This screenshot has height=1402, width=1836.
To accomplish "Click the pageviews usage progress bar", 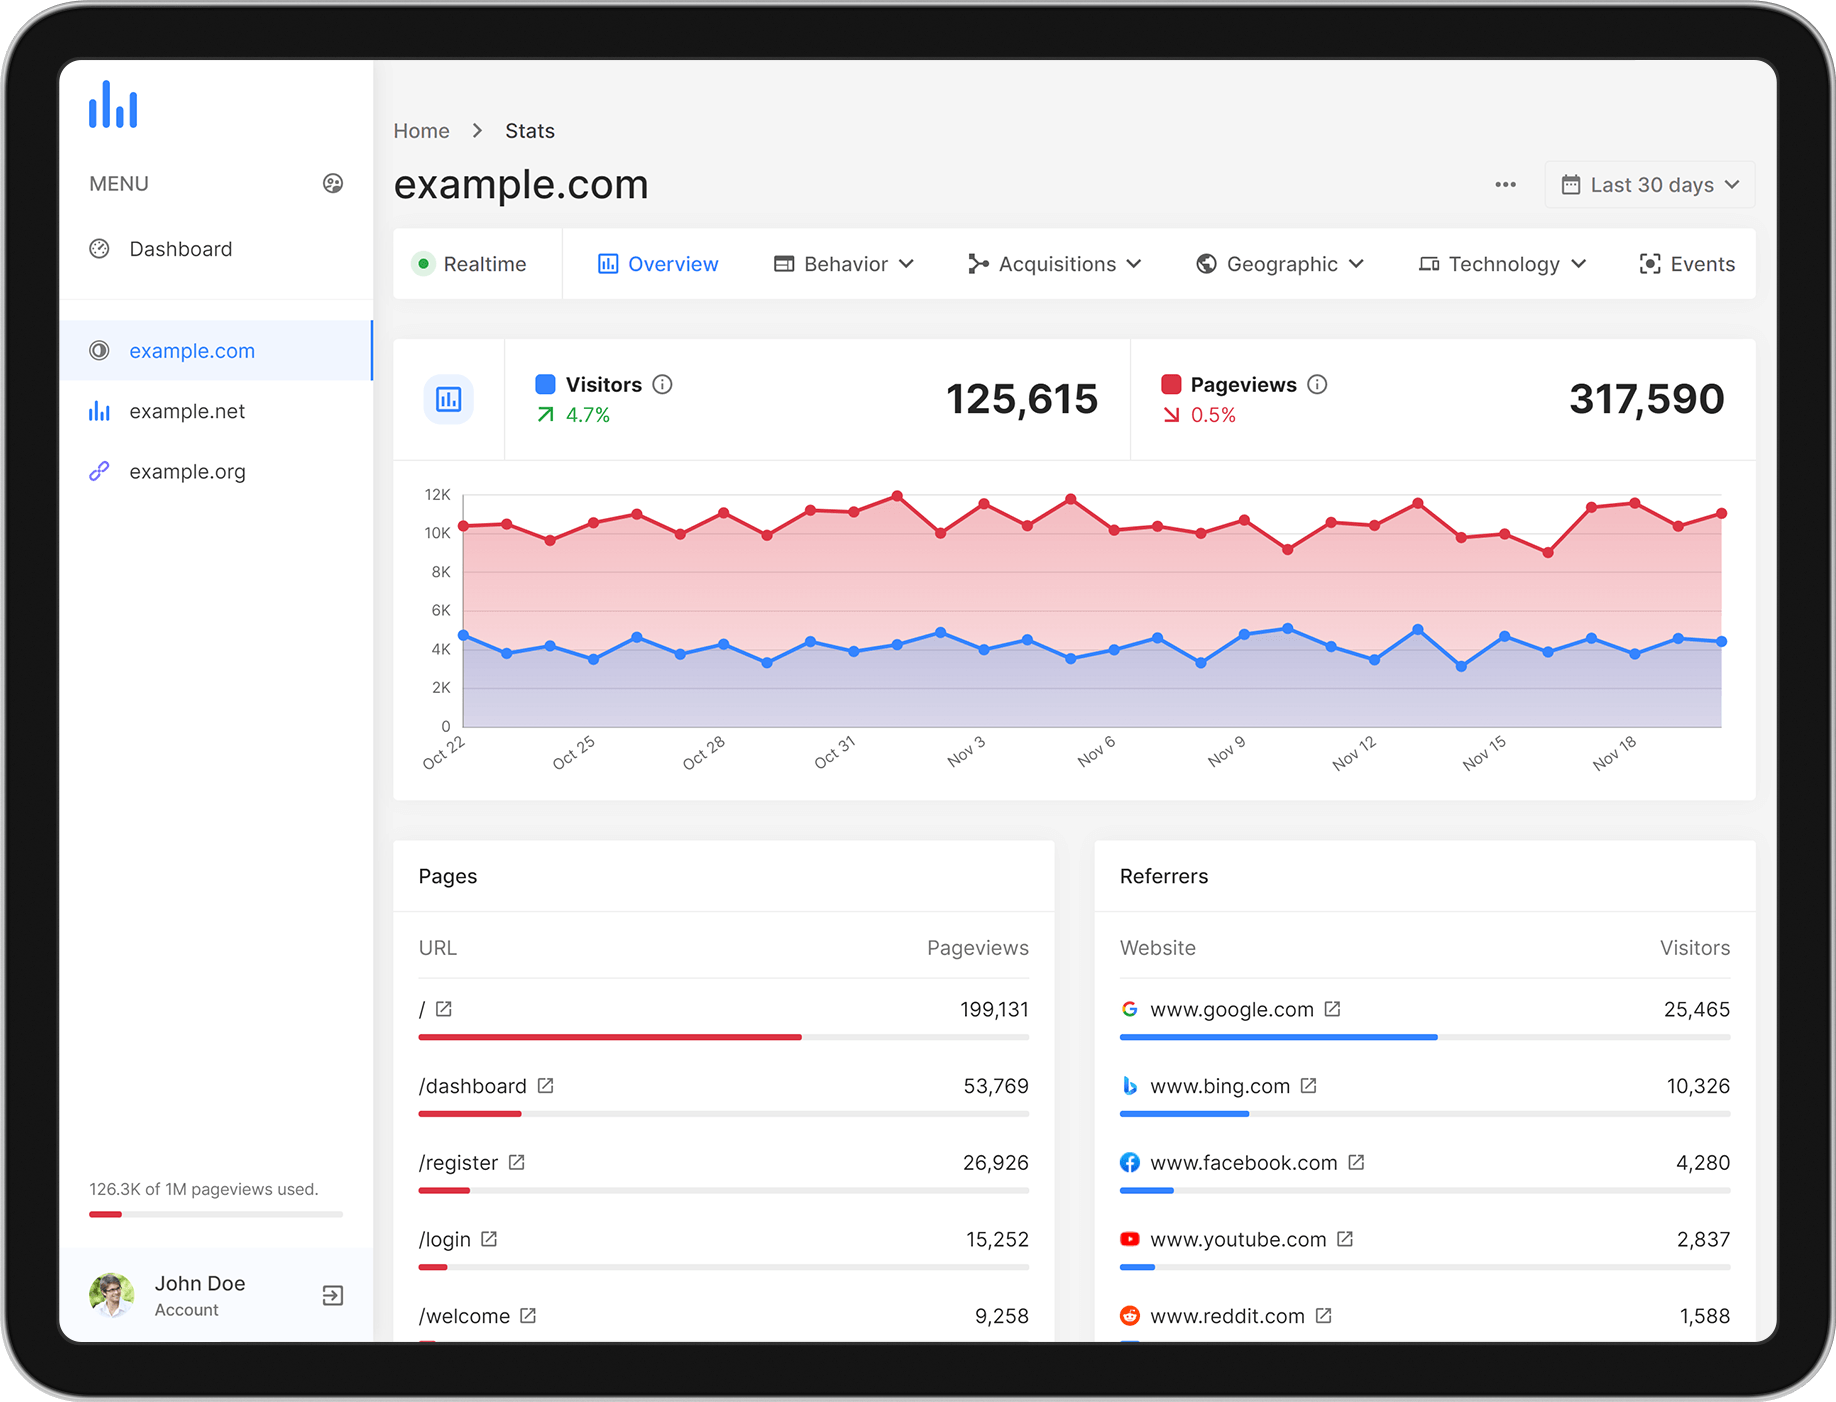I will pyautogui.click(x=216, y=1214).
